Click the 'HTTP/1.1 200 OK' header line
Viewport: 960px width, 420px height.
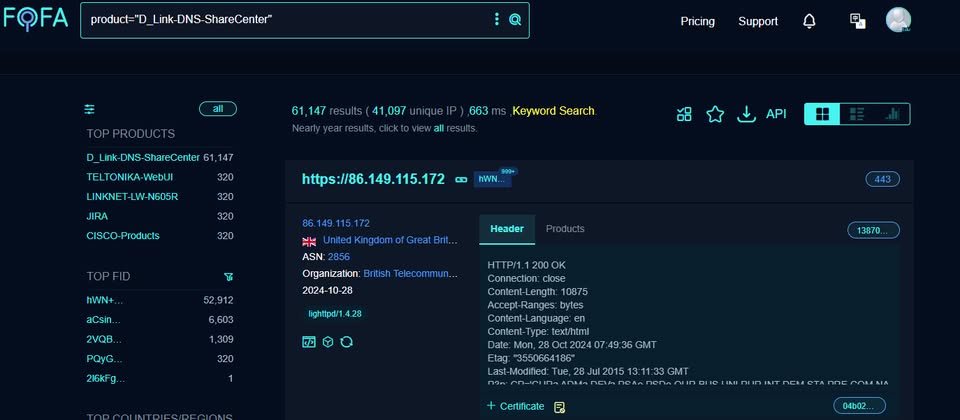pyautogui.click(x=527, y=265)
